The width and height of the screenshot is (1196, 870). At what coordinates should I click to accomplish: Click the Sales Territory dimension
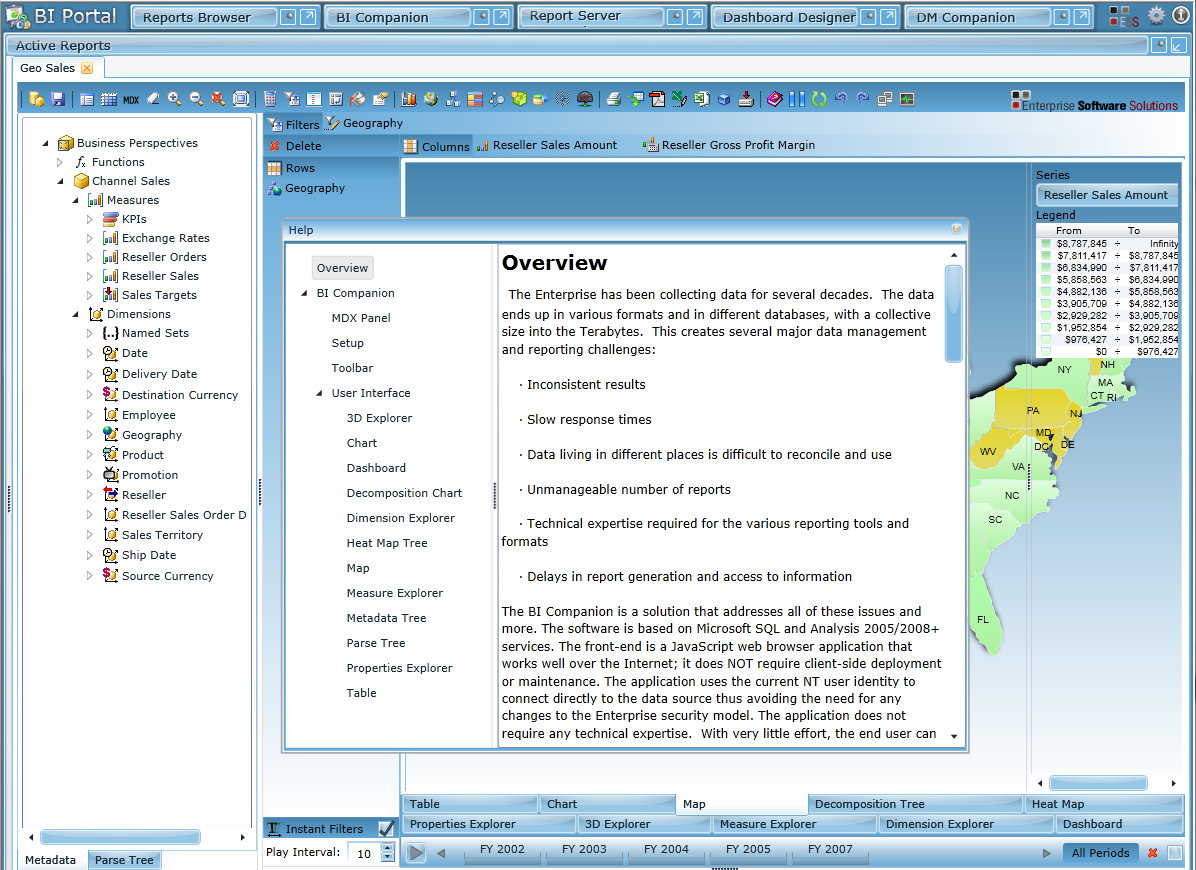tap(162, 535)
